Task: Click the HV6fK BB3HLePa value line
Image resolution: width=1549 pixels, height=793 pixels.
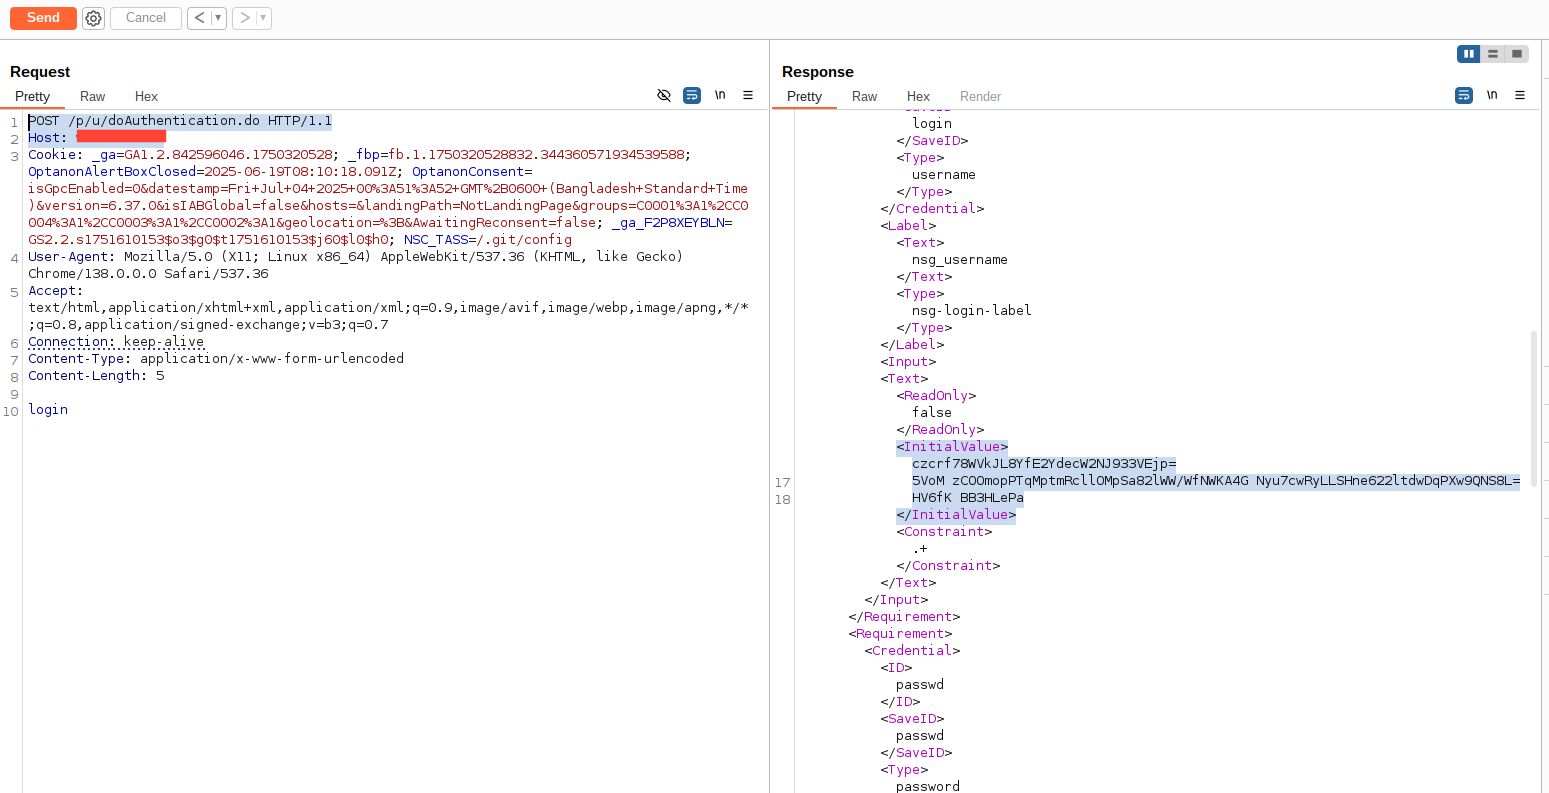Action: 968,498
